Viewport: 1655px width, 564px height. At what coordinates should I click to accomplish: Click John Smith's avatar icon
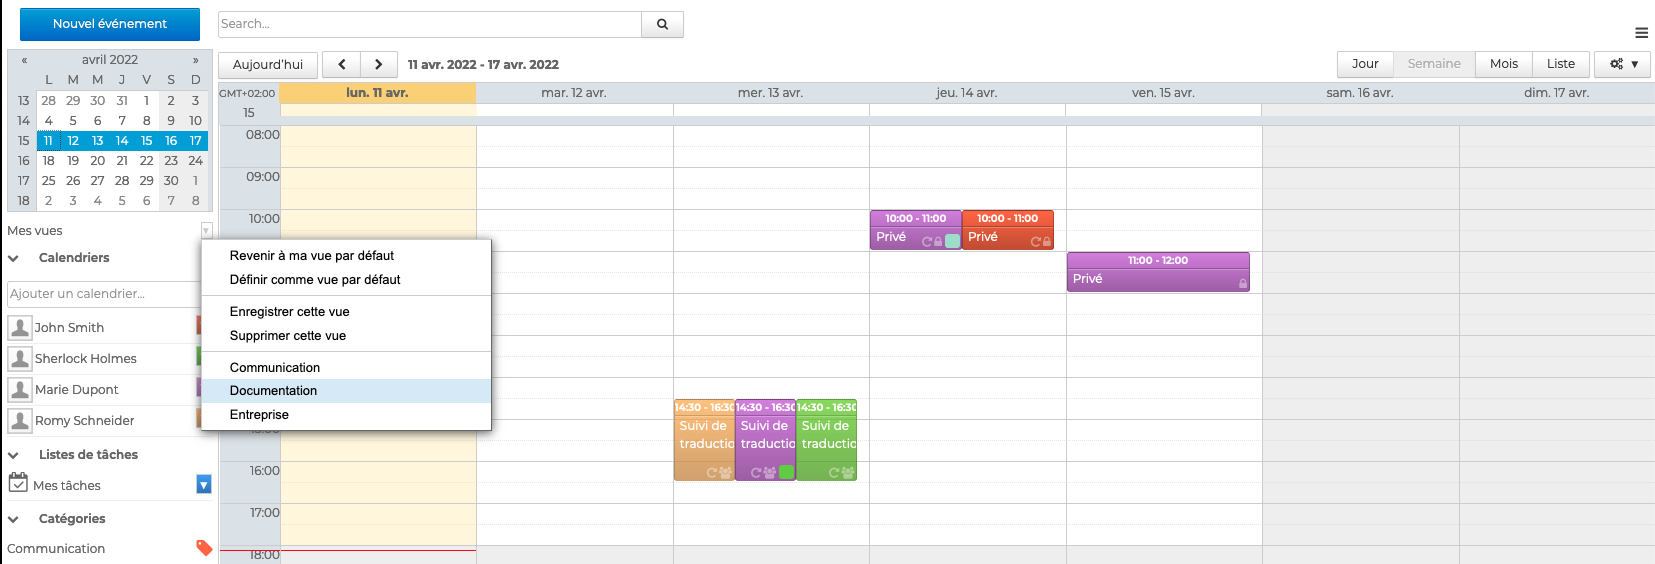[20, 327]
